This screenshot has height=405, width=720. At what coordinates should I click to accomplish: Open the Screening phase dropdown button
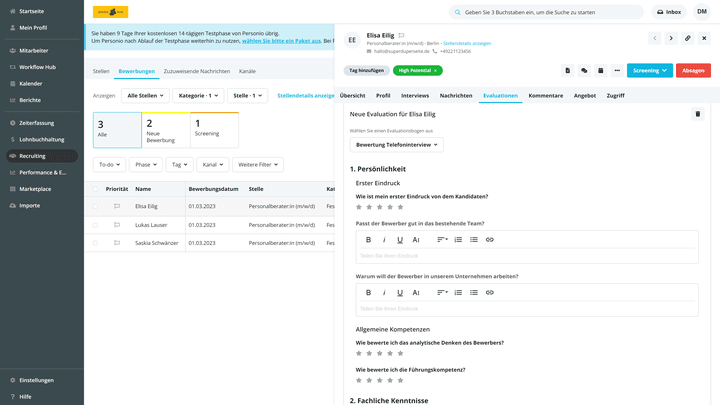pos(650,71)
